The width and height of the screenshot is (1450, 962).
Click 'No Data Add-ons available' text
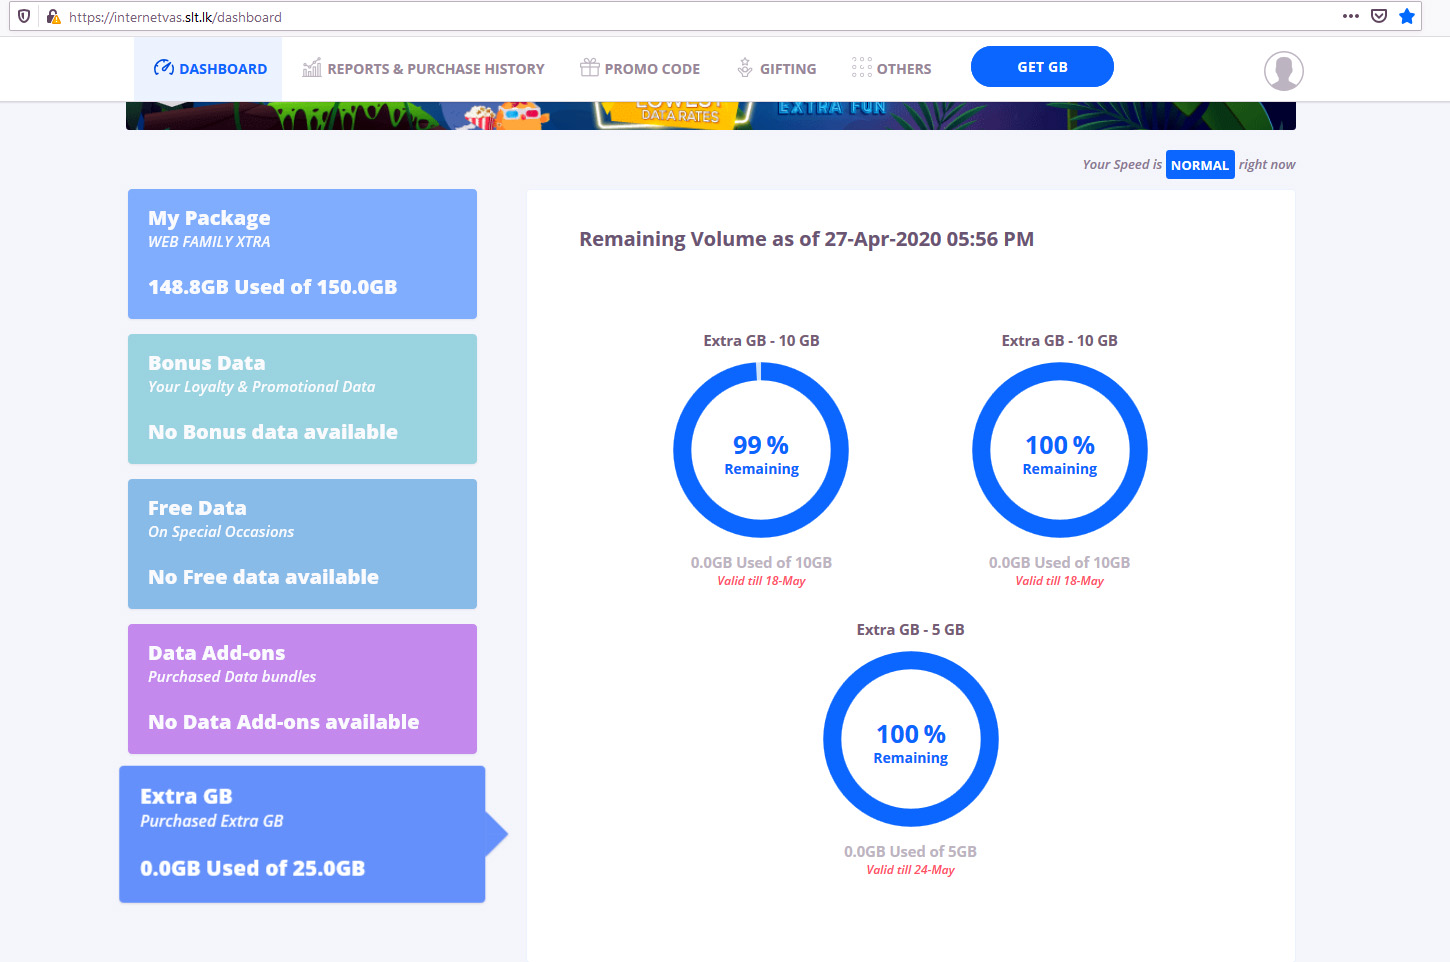click(x=284, y=722)
